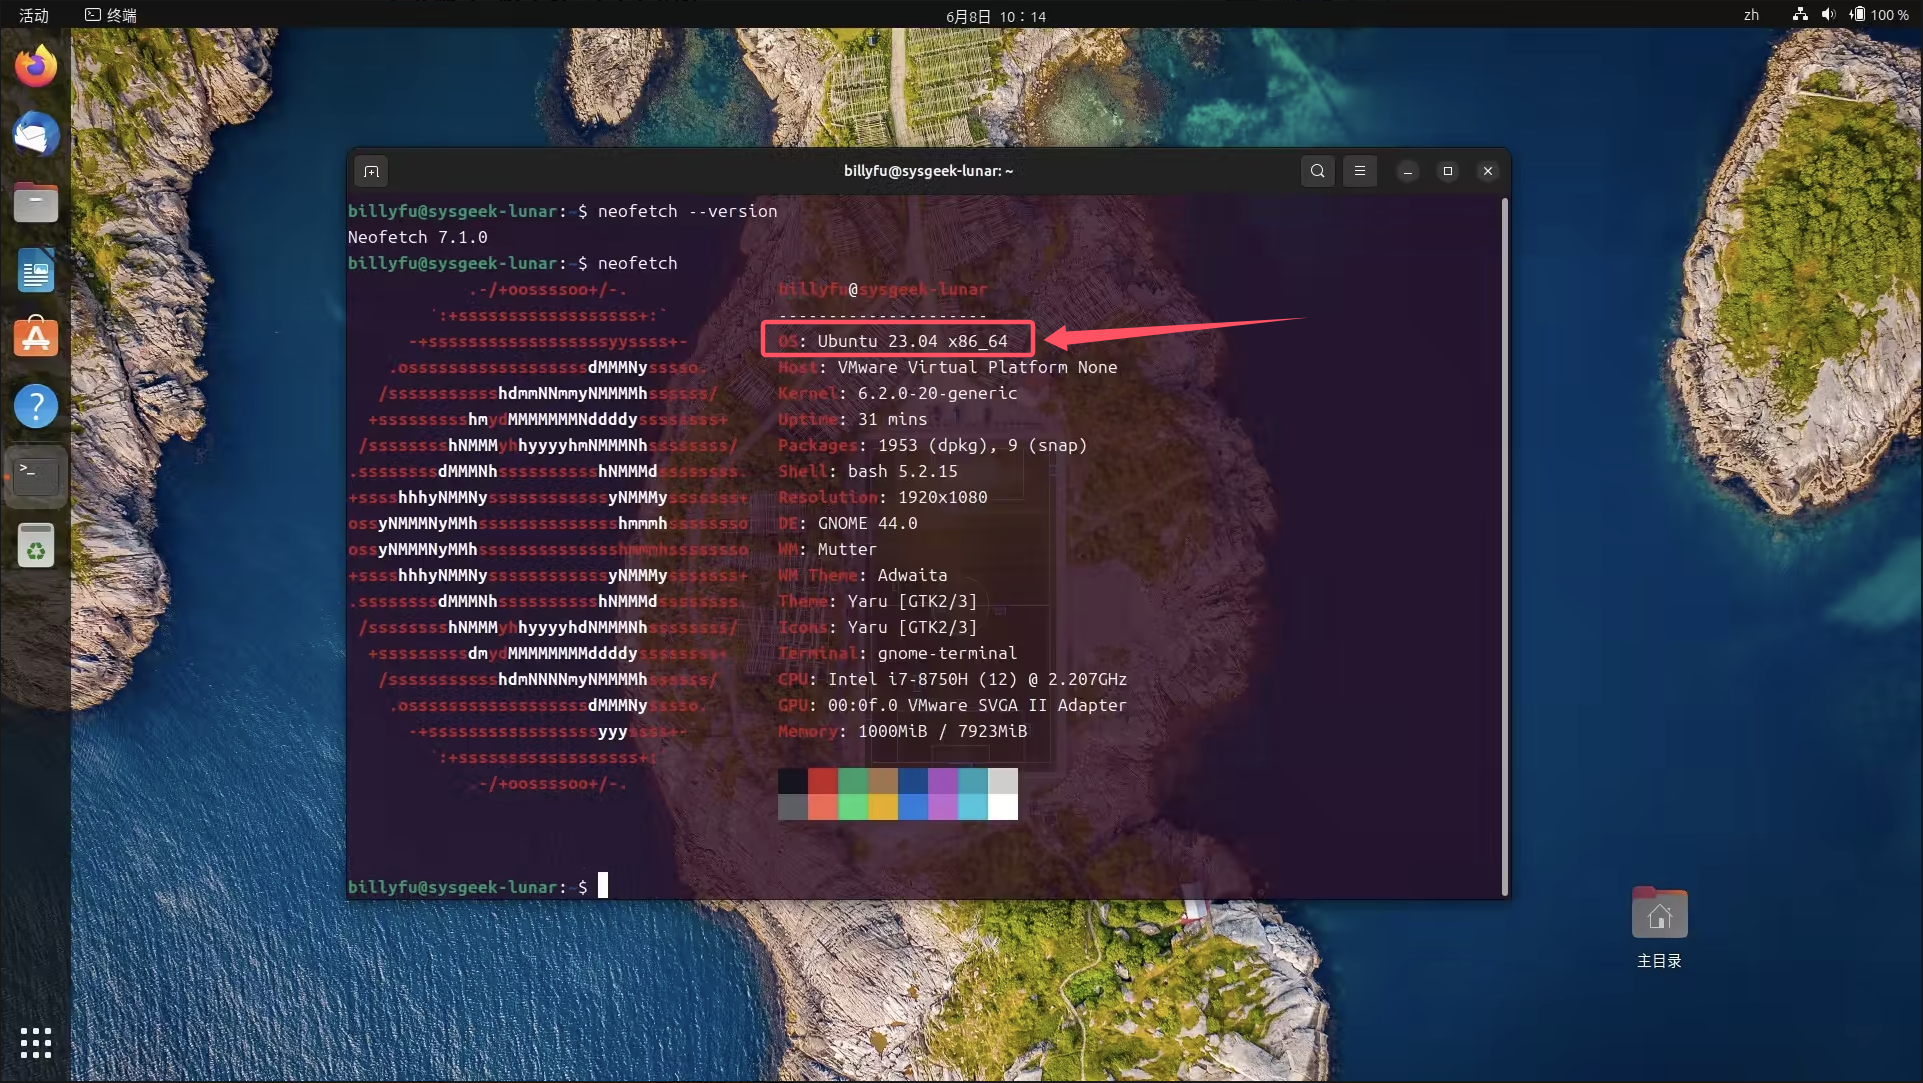Open Firefox from the dock

click(36, 66)
